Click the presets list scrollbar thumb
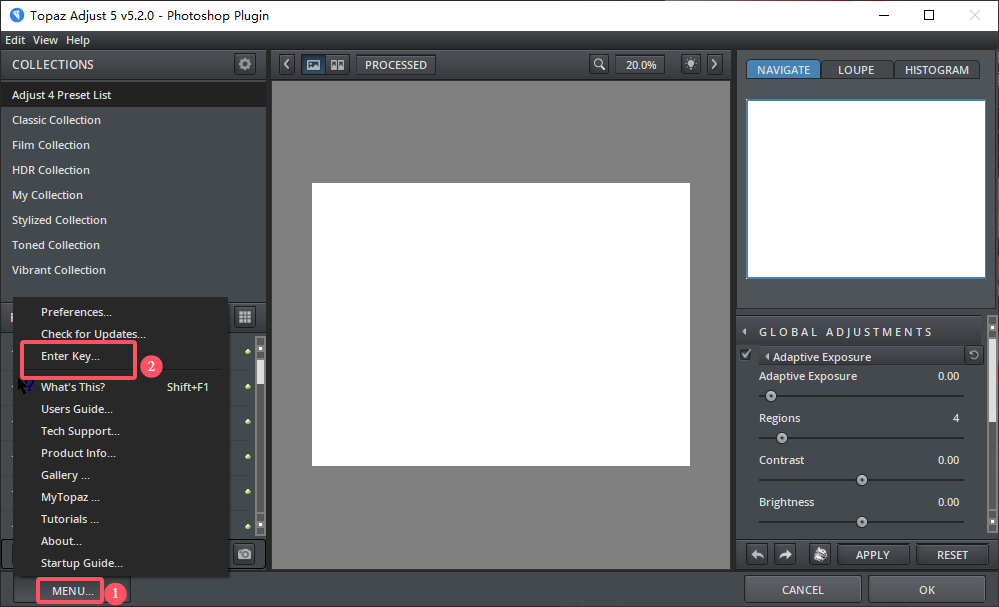This screenshot has width=999, height=607. pyautogui.click(x=260, y=371)
